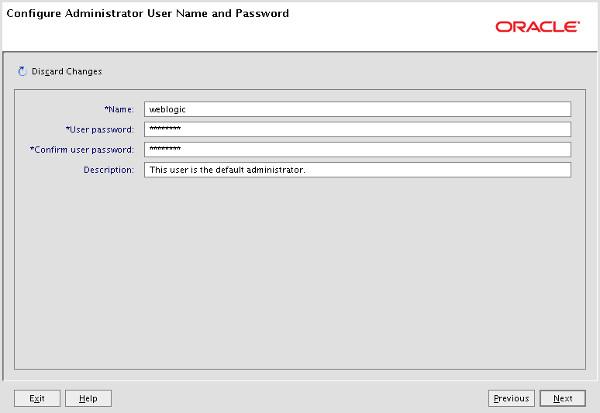
Task: Exit the configuration wizard
Action: 37,398
